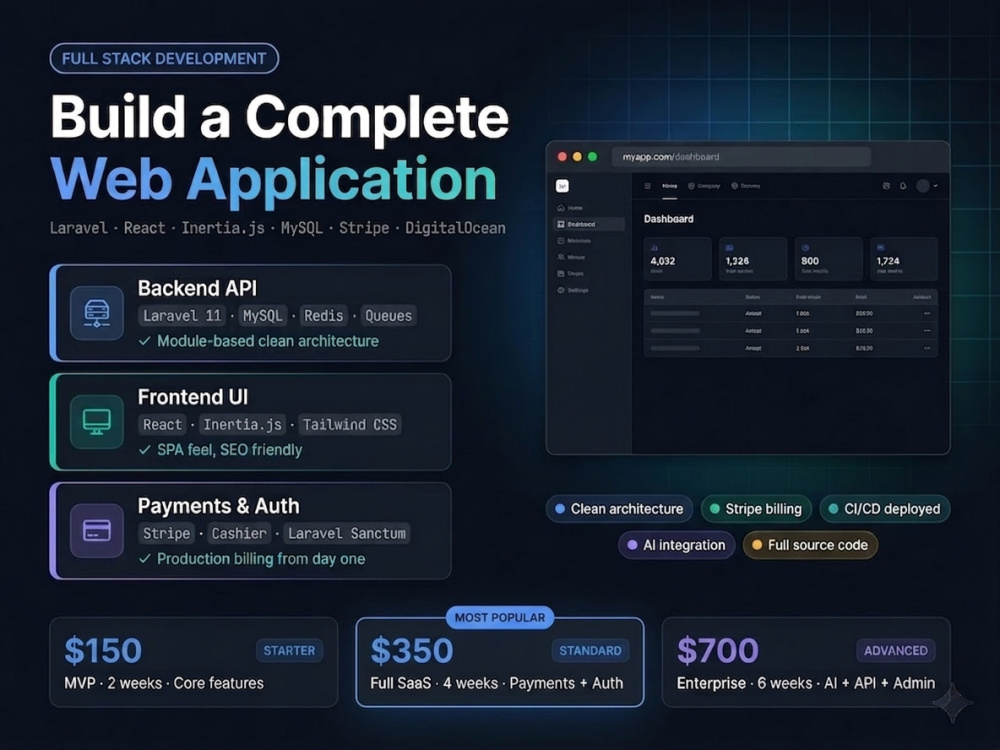Image resolution: width=1000 pixels, height=750 pixels.
Task: Click the white app logo in the dashboard sidebar
Action: point(562,186)
